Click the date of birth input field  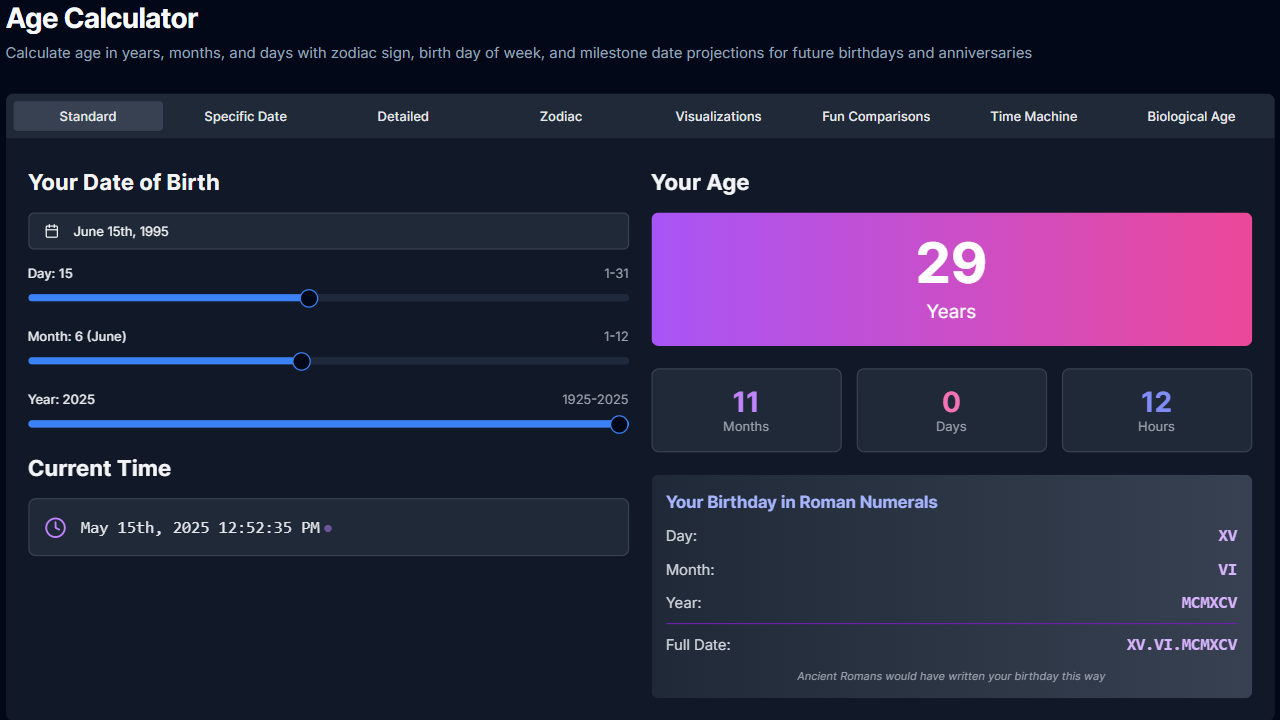(x=328, y=230)
